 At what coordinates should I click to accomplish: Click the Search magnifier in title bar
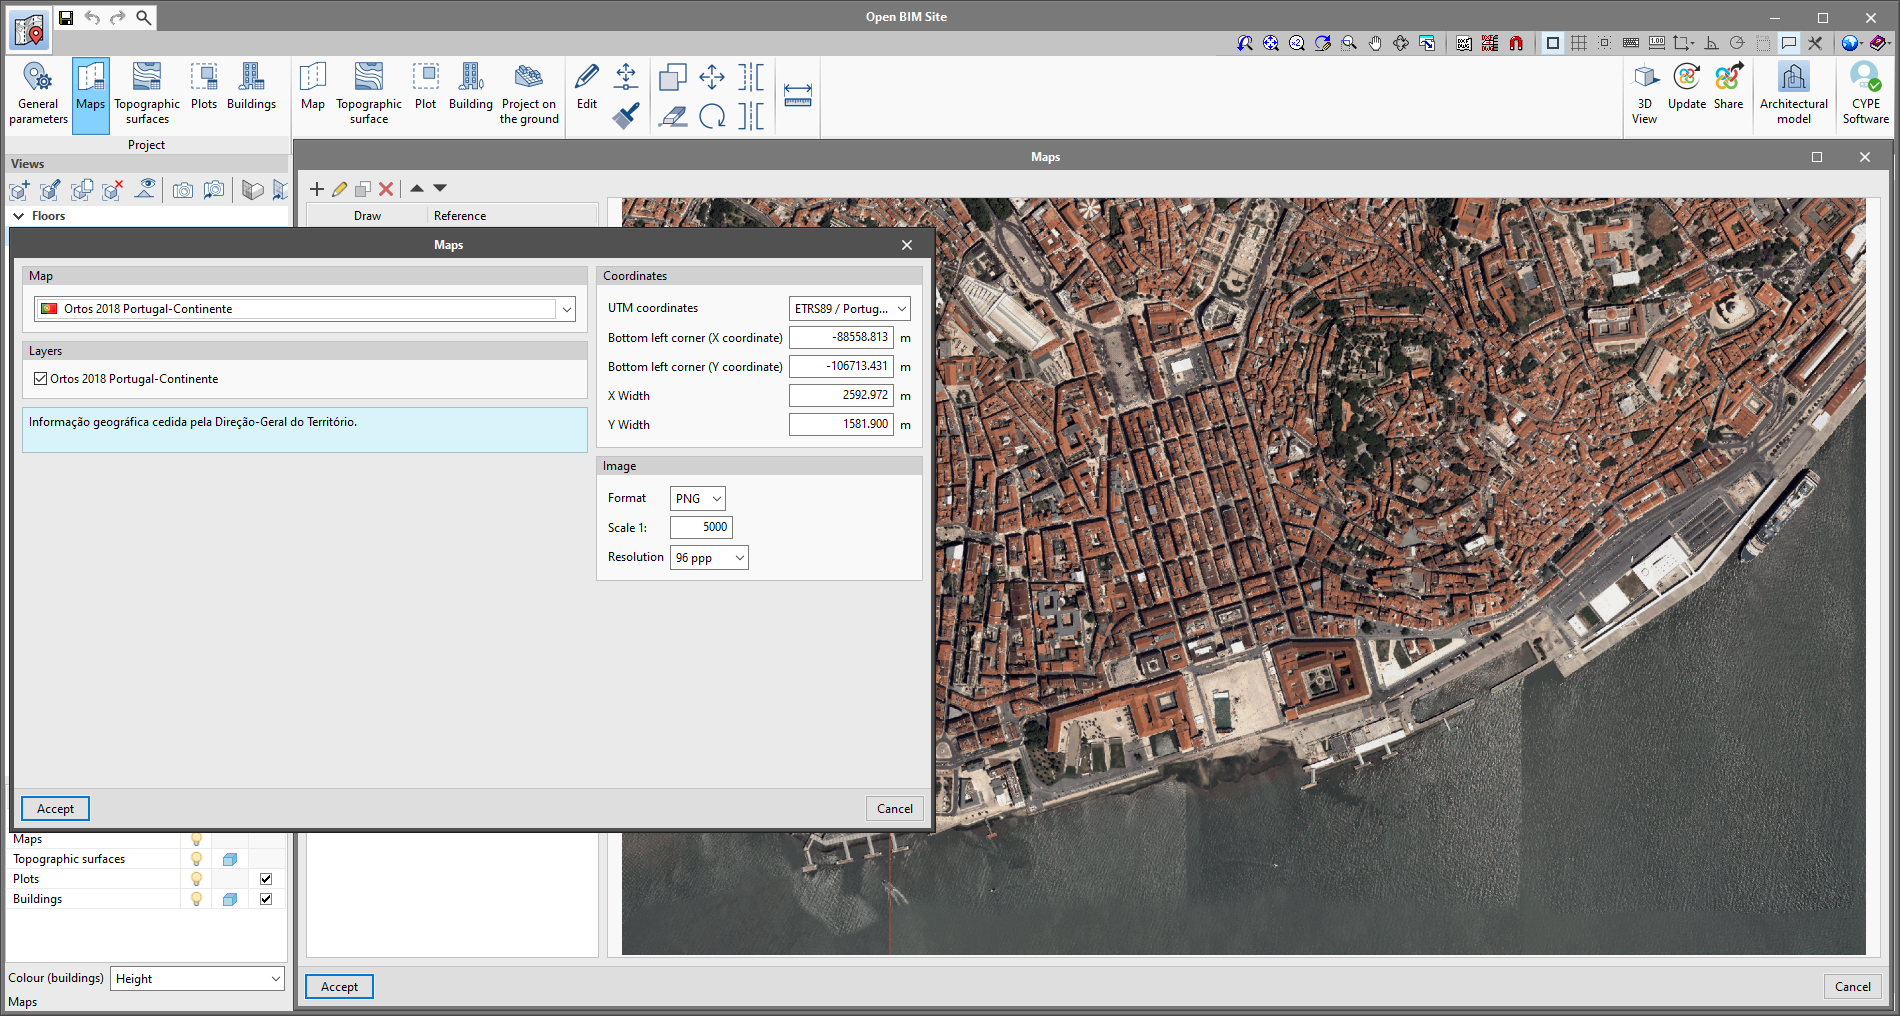tap(144, 17)
